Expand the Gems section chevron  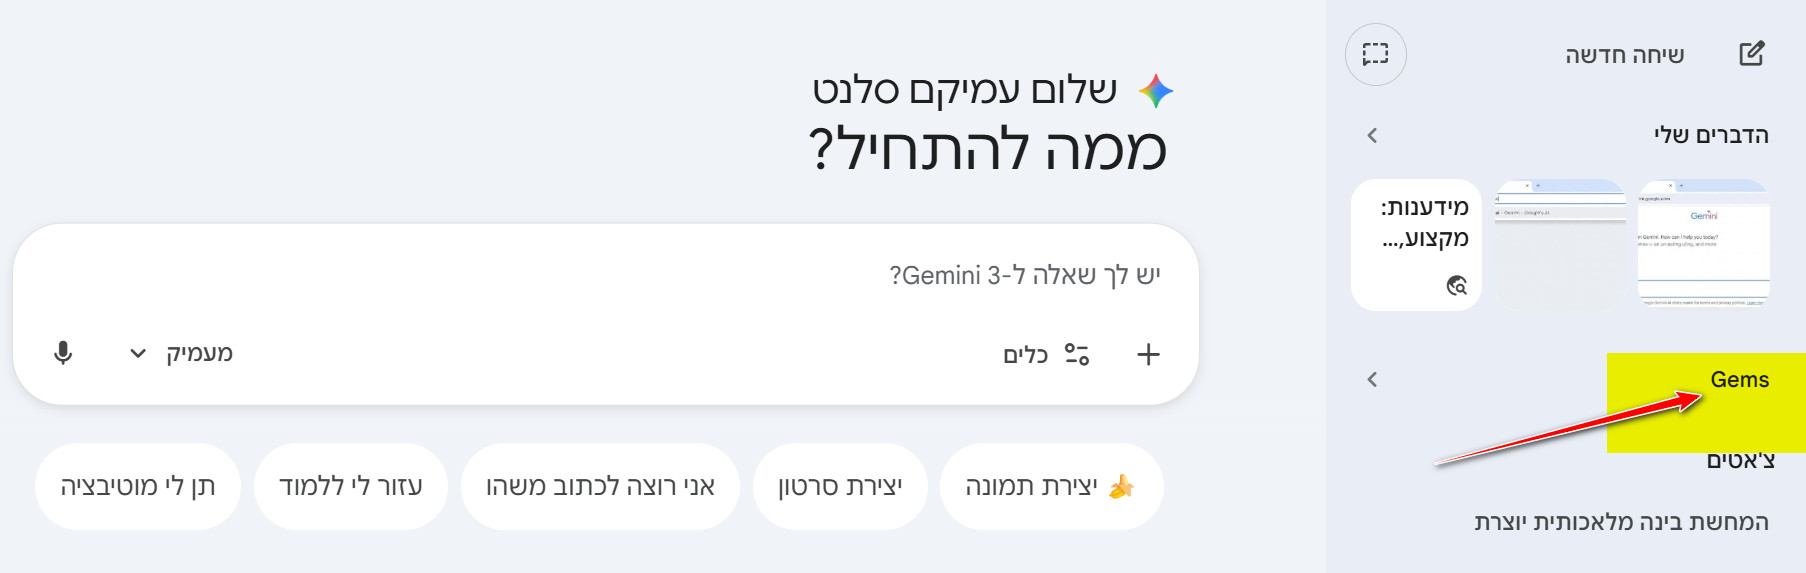1372,379
